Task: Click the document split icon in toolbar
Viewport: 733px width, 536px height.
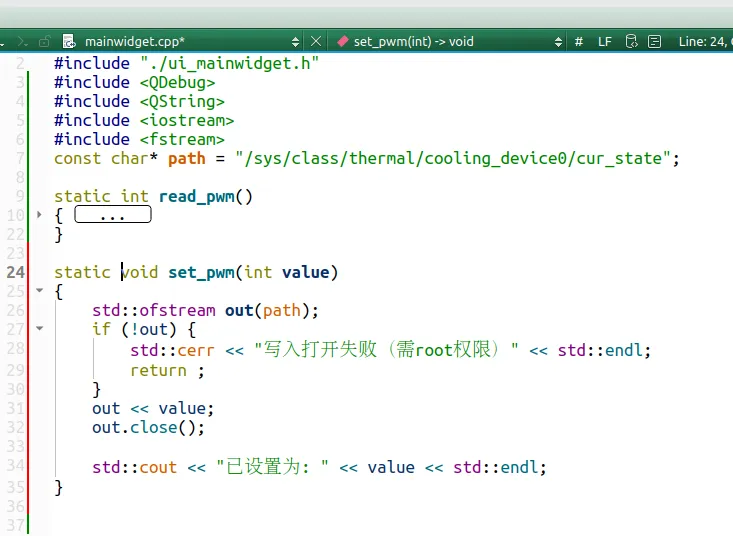Action: point(654,42)
